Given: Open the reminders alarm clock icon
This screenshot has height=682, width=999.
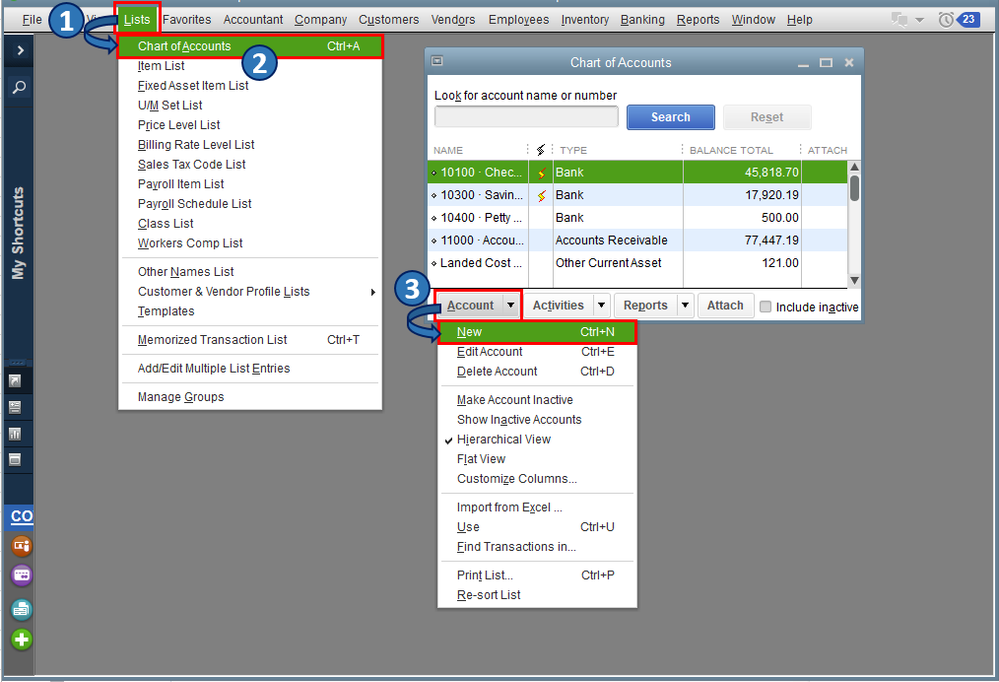Looking at the screenshot, I should point(945,20).
